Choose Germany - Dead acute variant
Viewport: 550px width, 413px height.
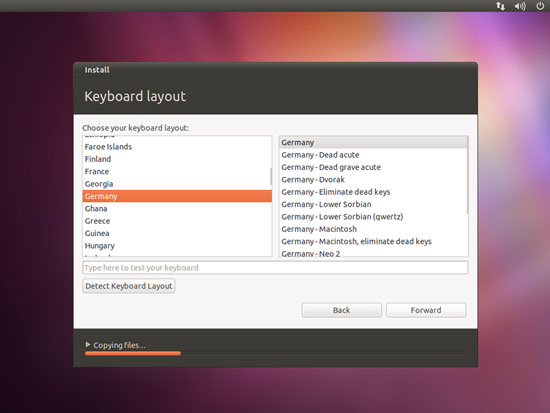[373, 155]
